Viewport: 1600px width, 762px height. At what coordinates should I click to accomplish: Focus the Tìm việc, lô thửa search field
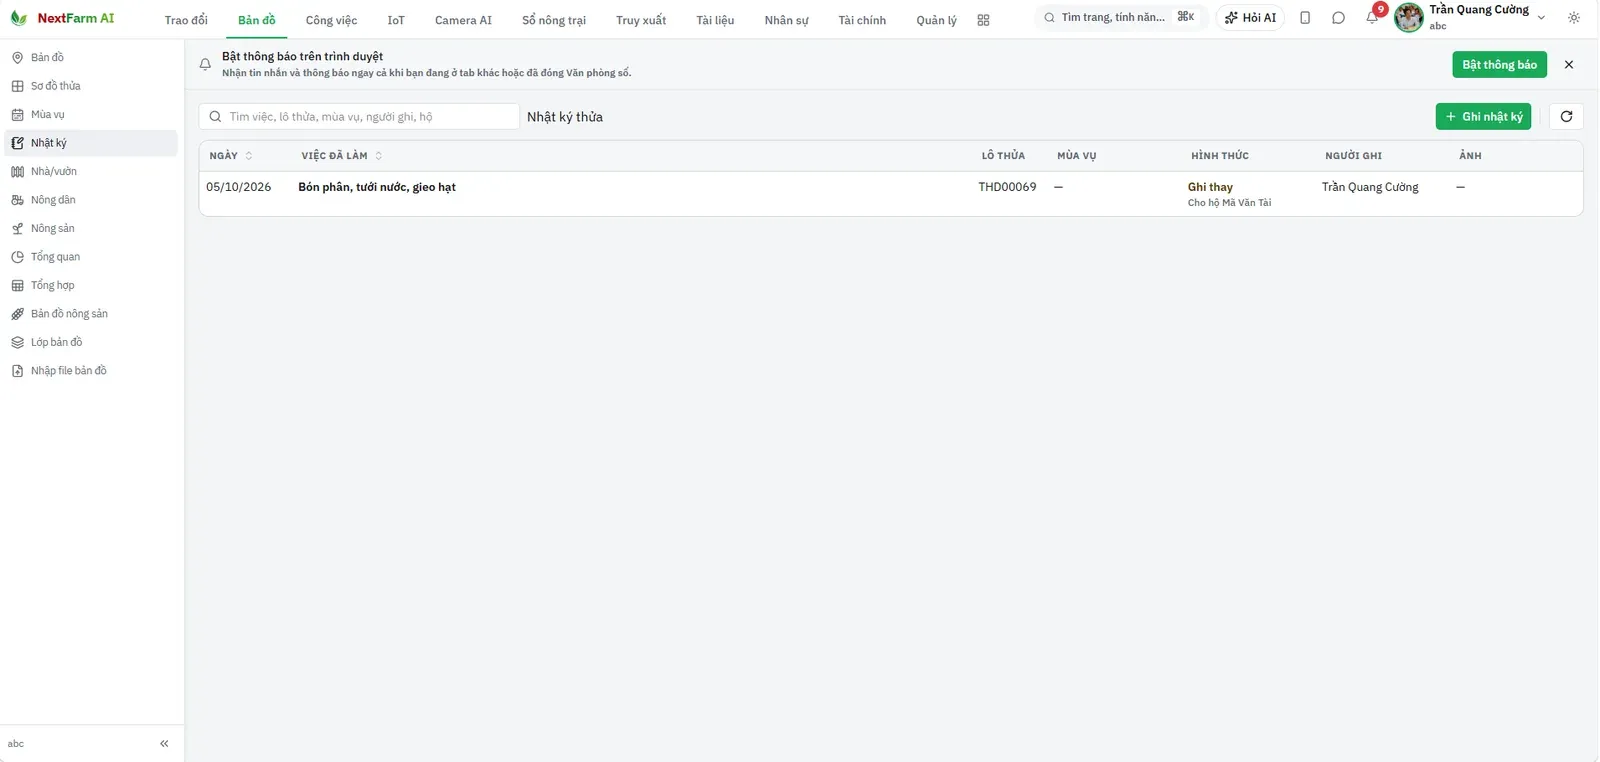click(359, 117)
